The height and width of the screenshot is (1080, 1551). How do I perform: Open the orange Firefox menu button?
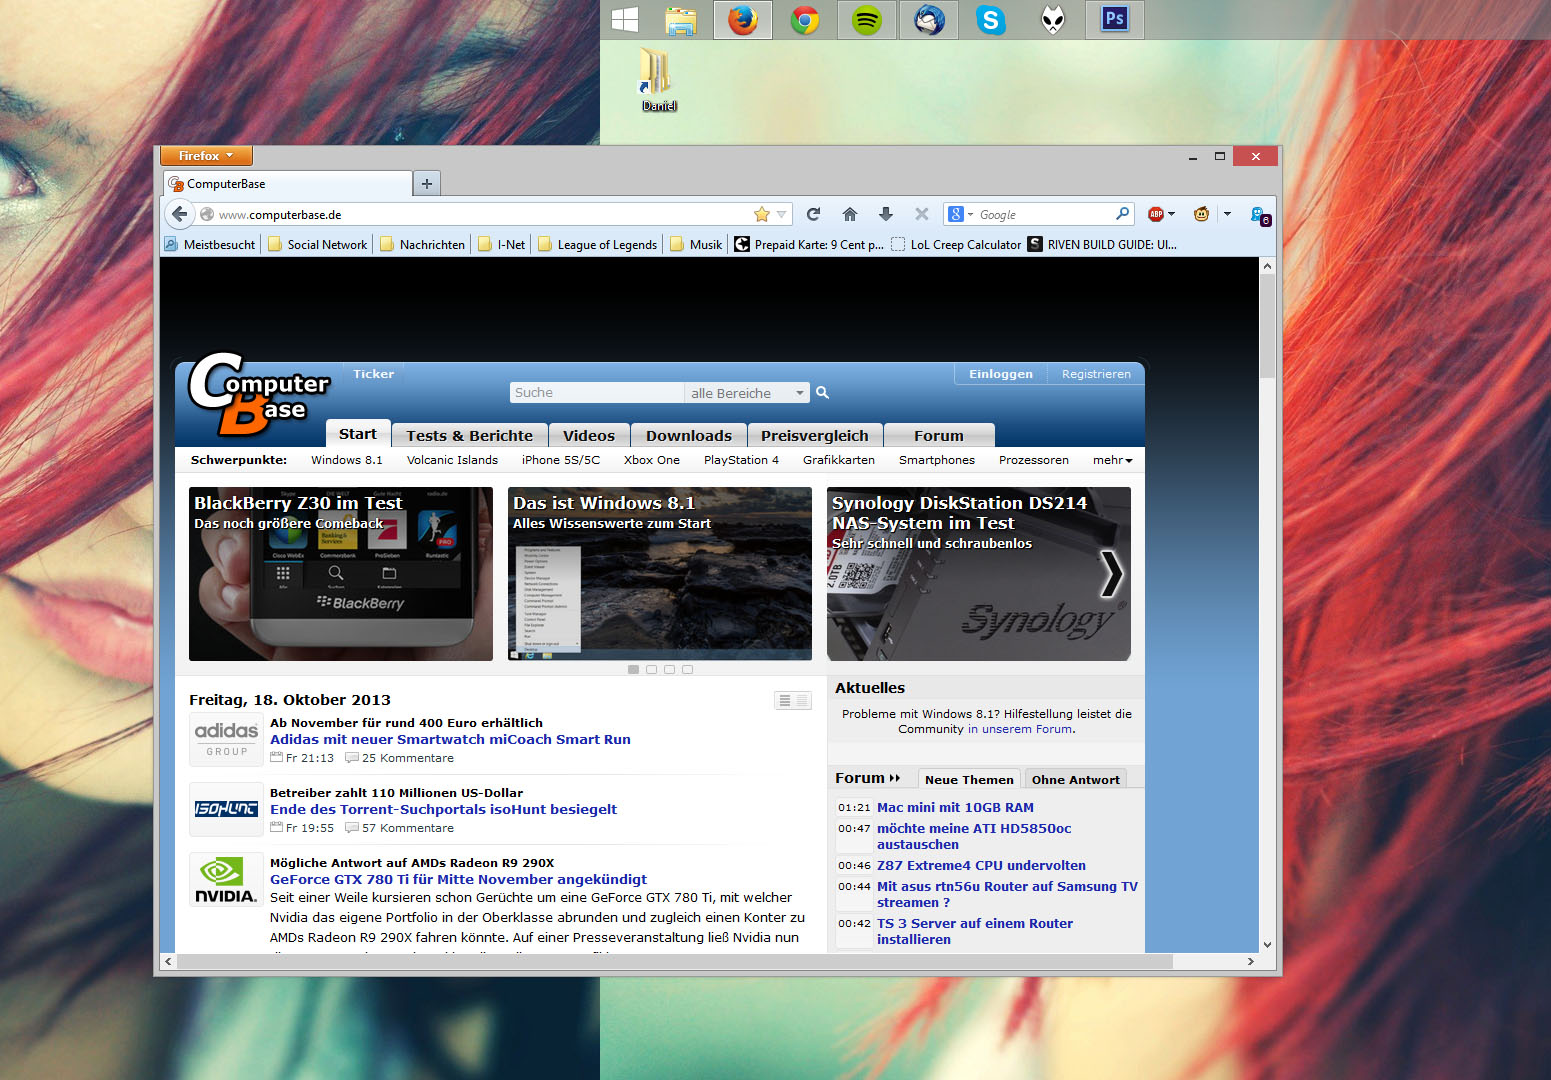(x=206, y=156)
